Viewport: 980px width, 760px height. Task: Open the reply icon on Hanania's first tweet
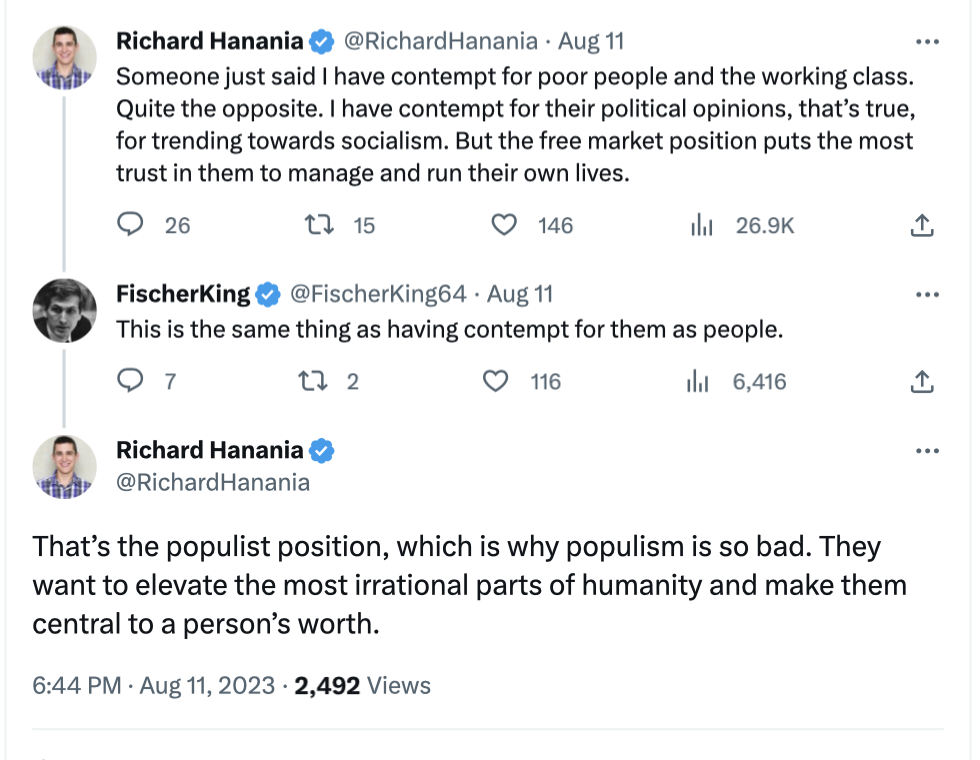pyautogui.click(x=130, y=225)
